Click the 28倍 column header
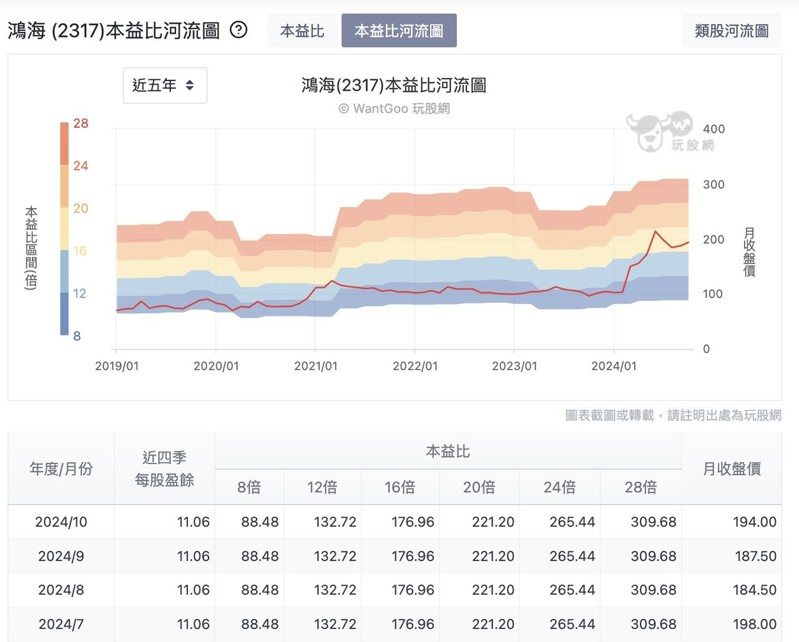Viewport: 799px width, 642px height. [x=641, y=487]
